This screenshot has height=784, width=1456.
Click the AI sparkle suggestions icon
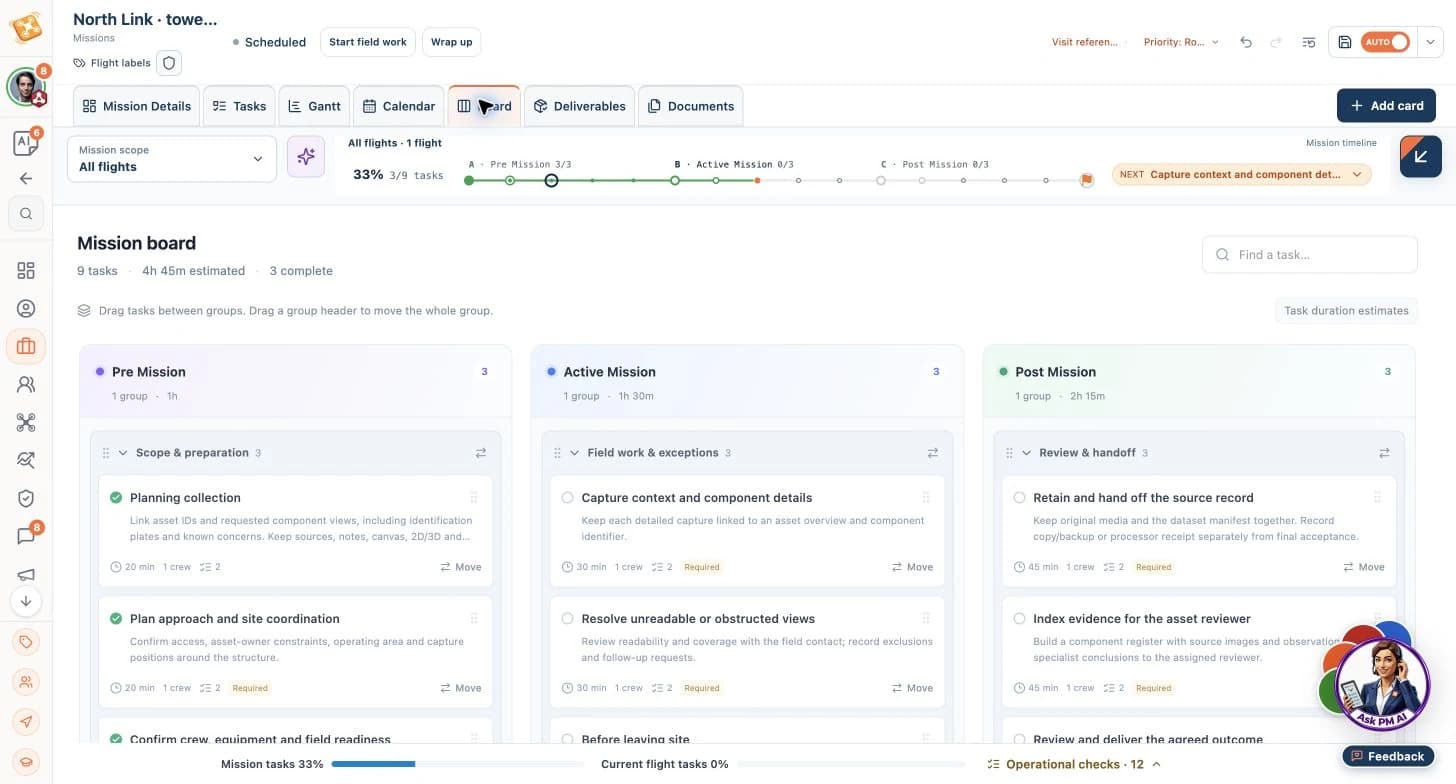tap(306, 157)
